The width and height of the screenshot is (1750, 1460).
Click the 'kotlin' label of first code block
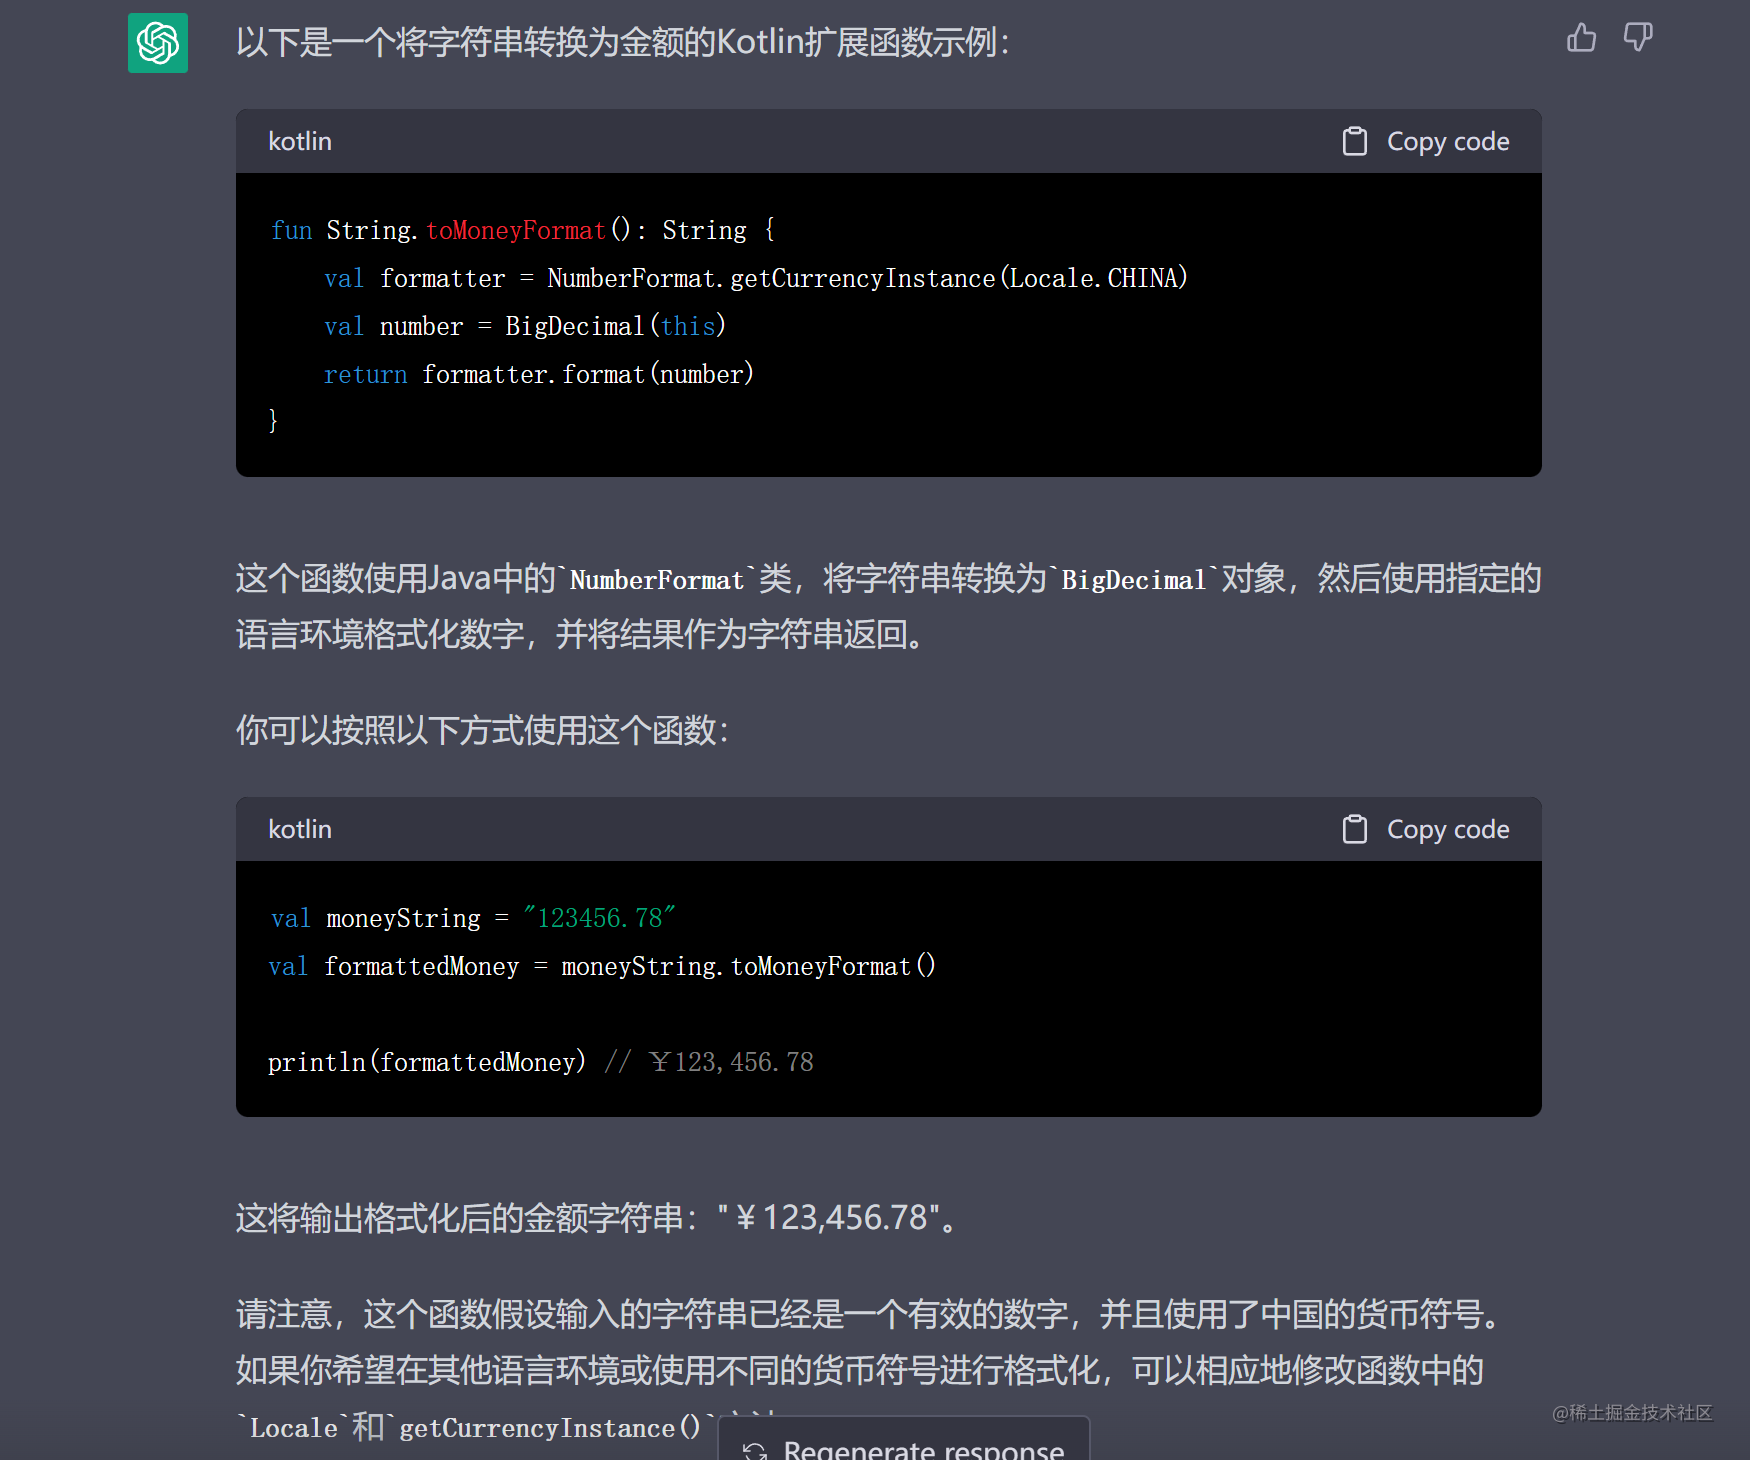pyautogui.click(x=300, y=141)
